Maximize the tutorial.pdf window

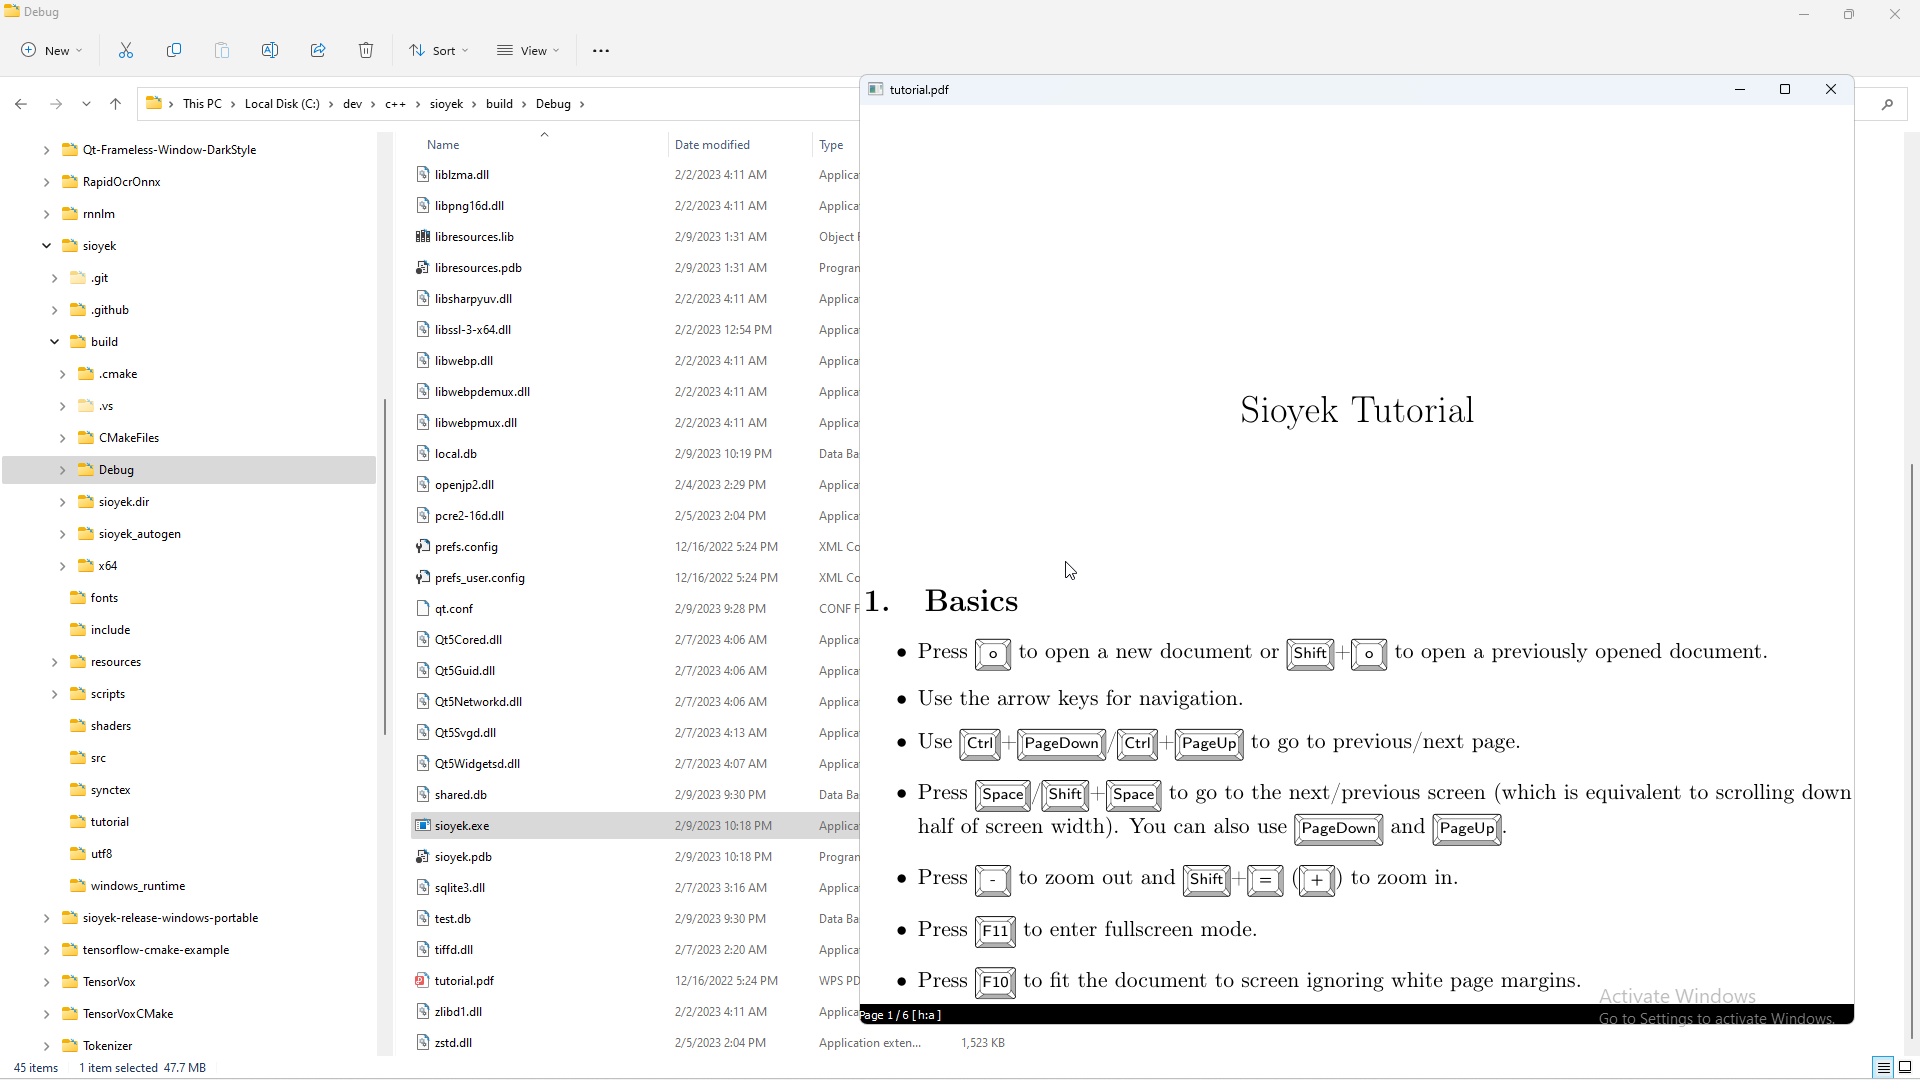(1785, 90)
